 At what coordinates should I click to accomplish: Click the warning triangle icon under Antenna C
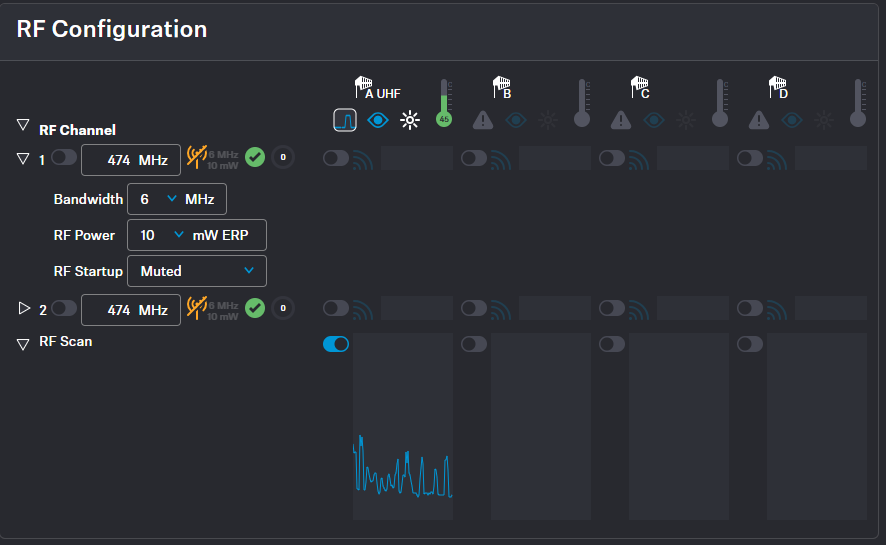coord(621,121)
